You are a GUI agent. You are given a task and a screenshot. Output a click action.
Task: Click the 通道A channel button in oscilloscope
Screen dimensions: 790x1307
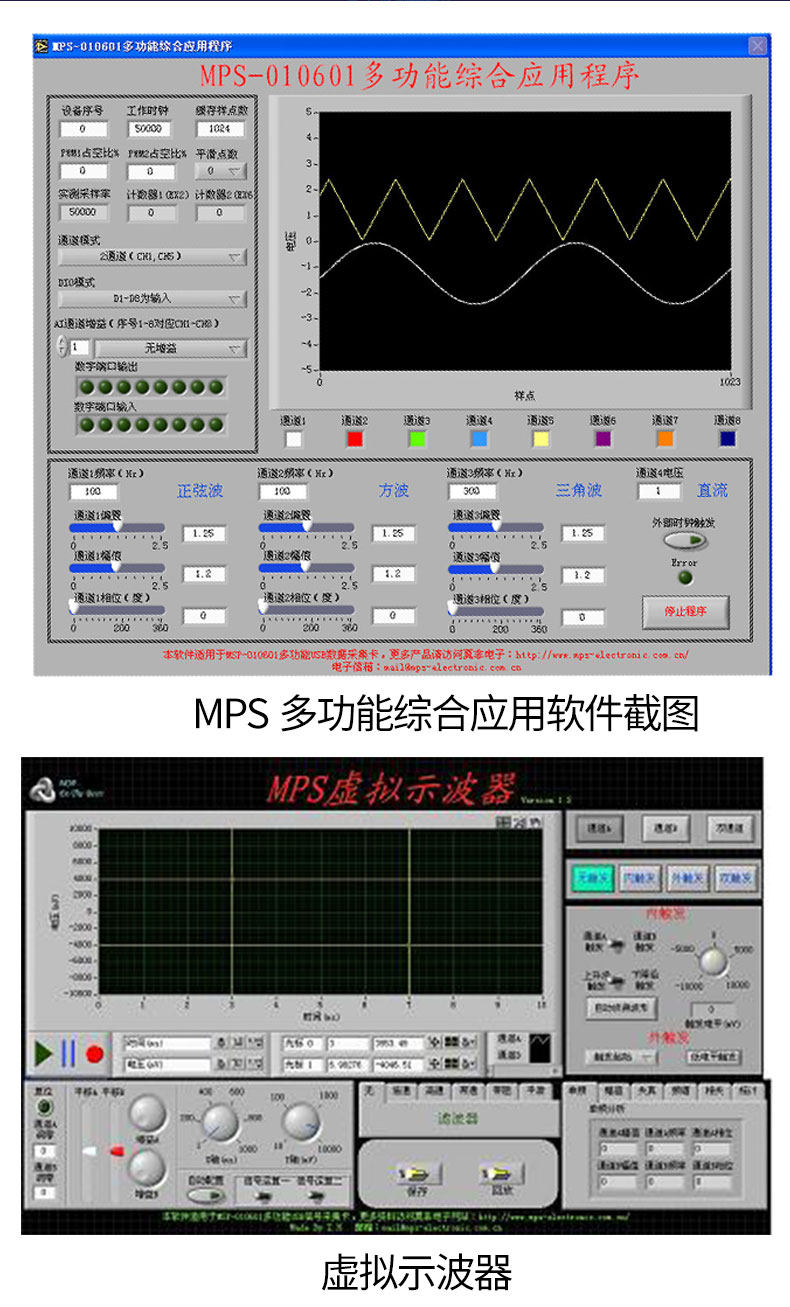point(600,829)
